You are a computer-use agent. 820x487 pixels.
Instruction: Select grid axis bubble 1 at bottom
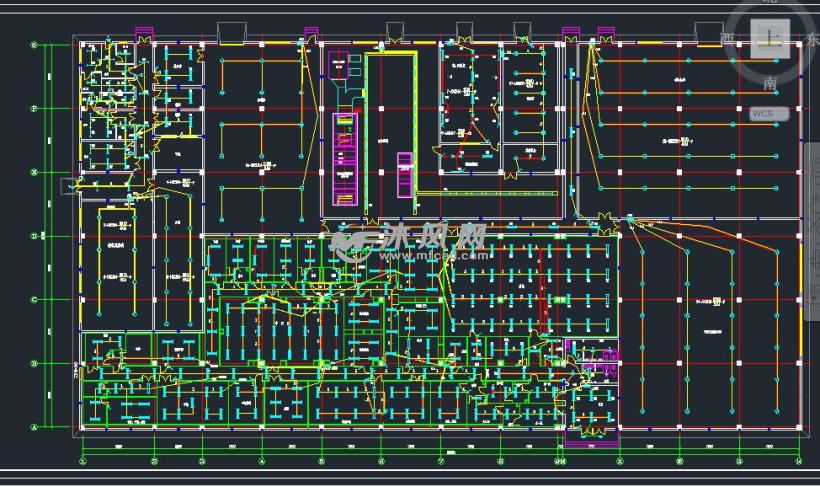tap(83, 461)
